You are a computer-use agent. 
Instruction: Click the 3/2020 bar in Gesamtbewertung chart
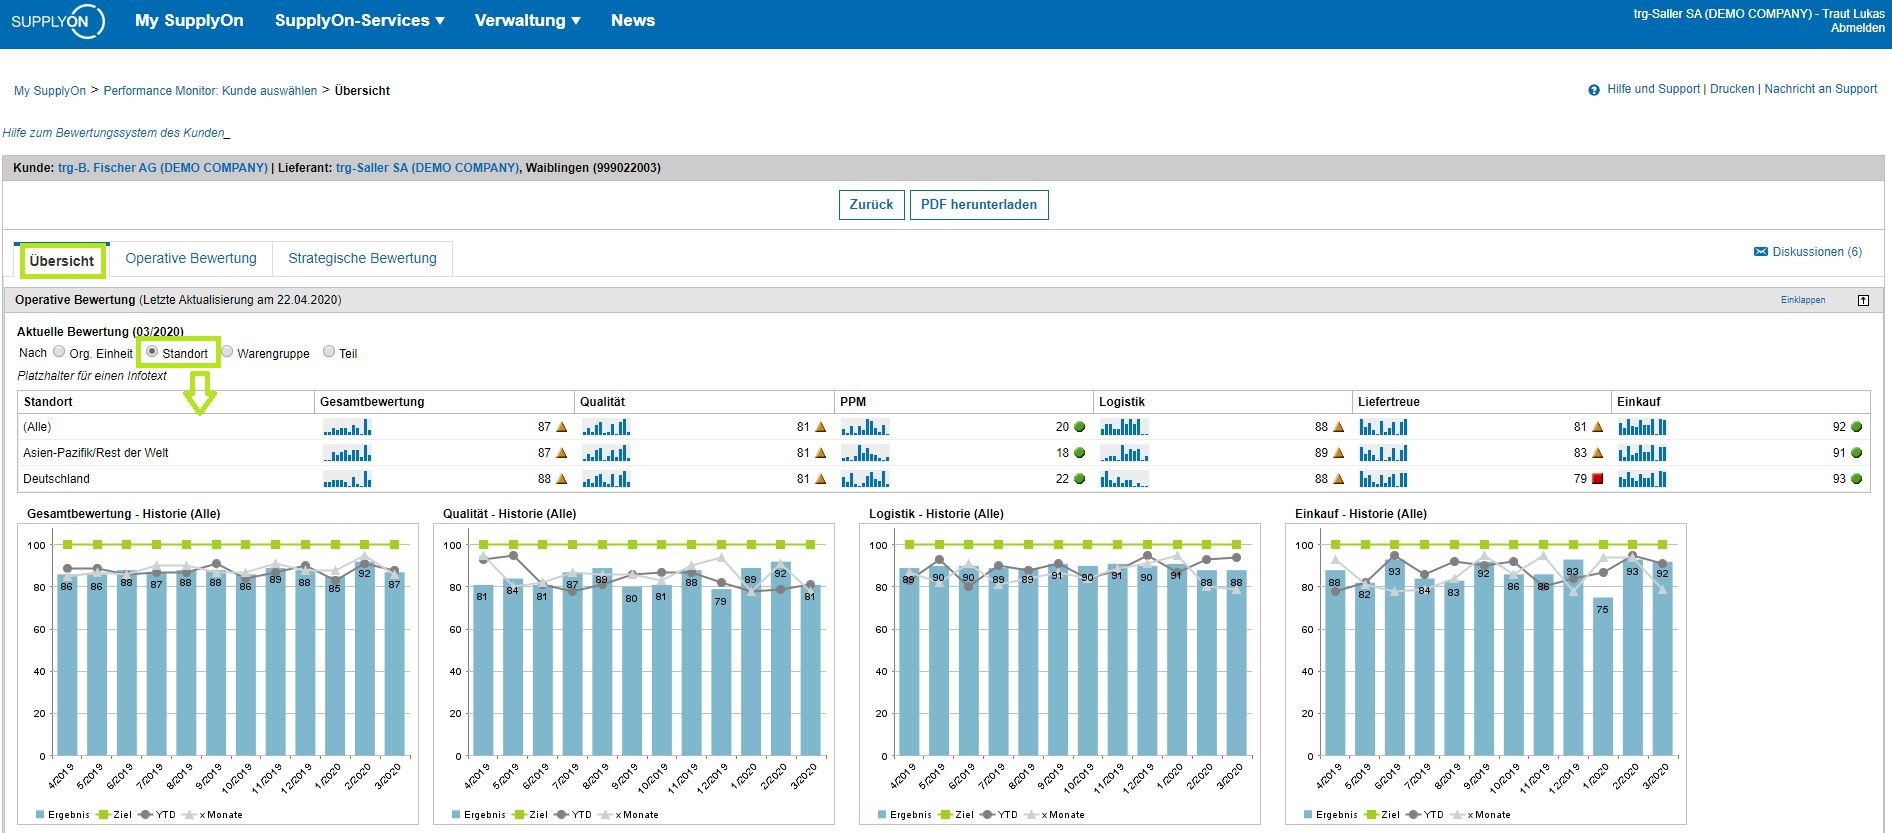394,664
